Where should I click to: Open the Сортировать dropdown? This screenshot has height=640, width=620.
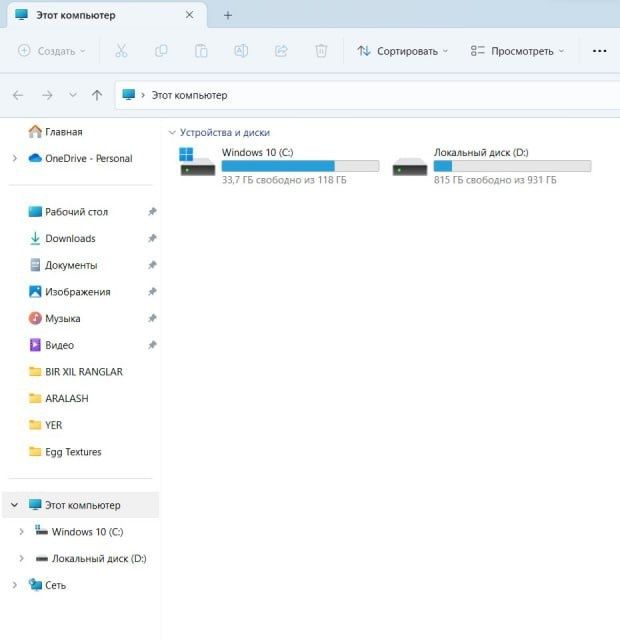[x=402, y=51]
